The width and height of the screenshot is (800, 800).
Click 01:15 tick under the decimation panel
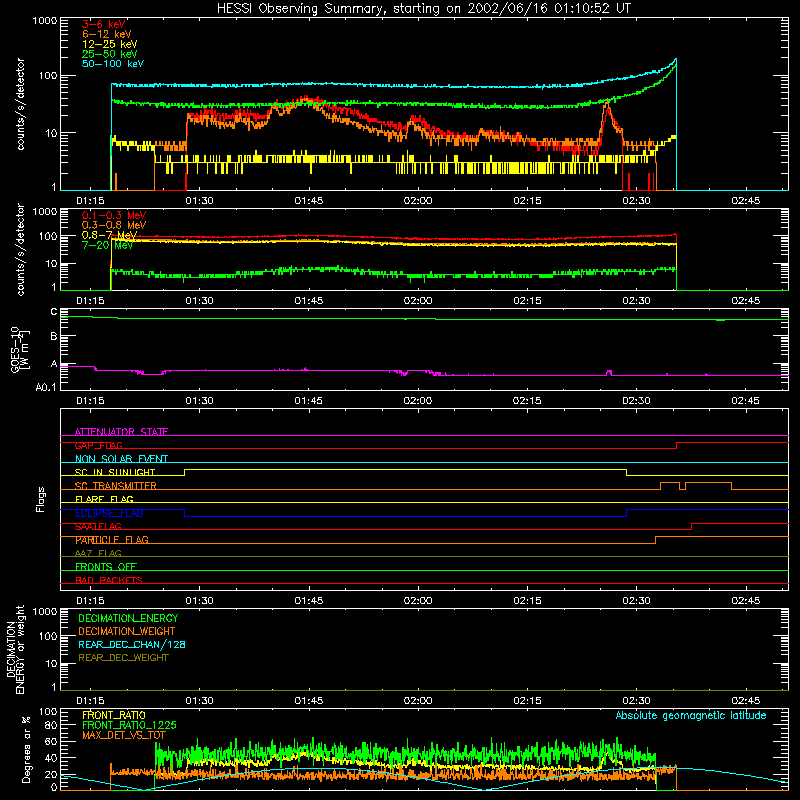tap(90, 701)
